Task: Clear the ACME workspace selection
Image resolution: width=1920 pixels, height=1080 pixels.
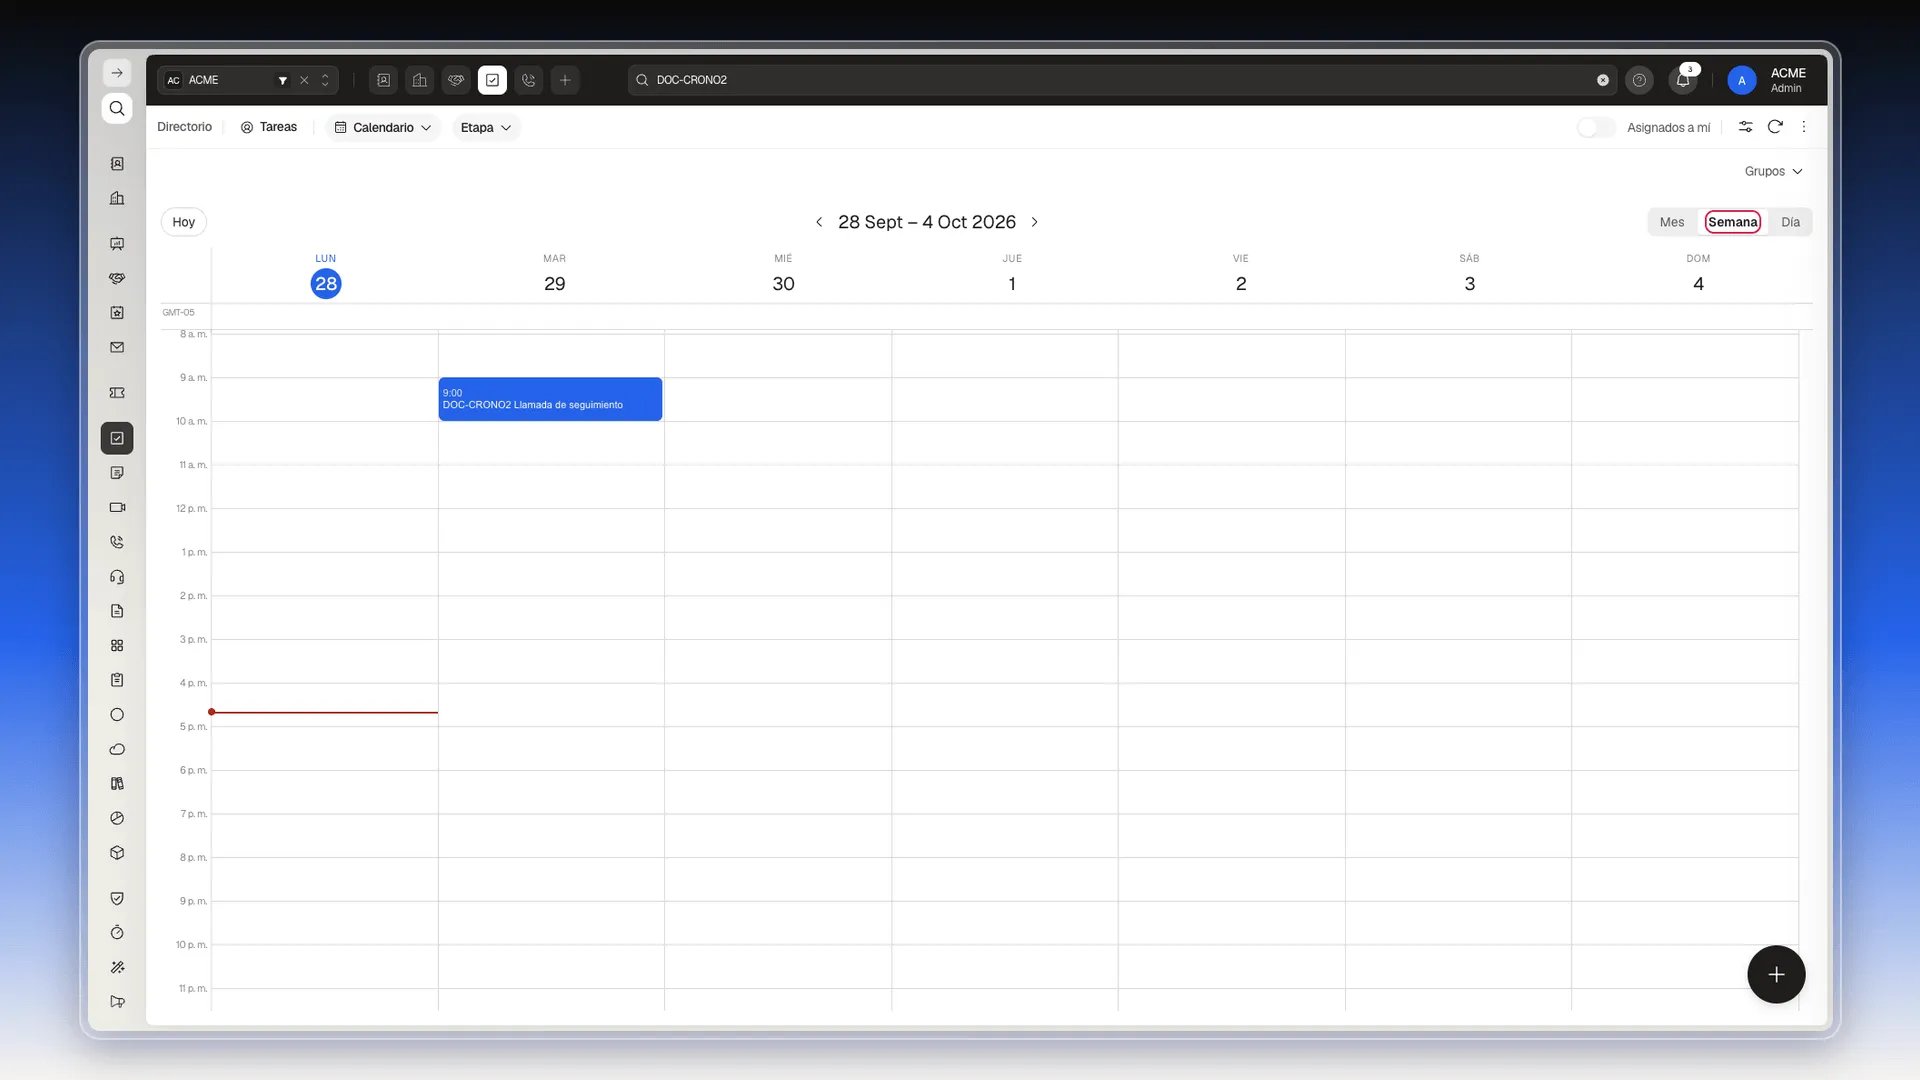Action: pyautogui.click(x=304, y=80)
